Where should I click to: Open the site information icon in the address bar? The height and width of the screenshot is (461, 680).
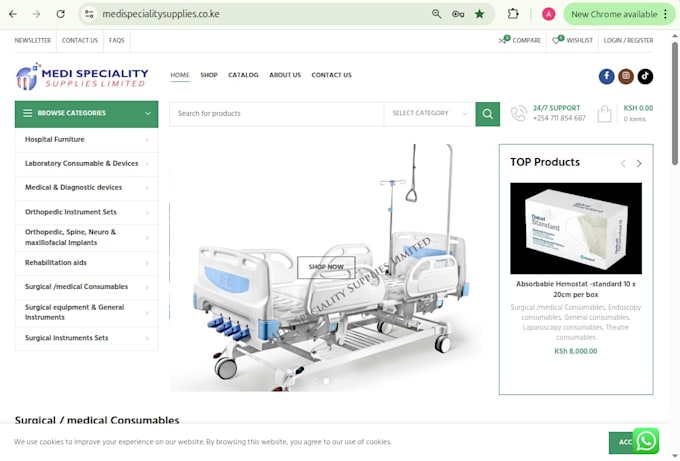click(89, 14)
